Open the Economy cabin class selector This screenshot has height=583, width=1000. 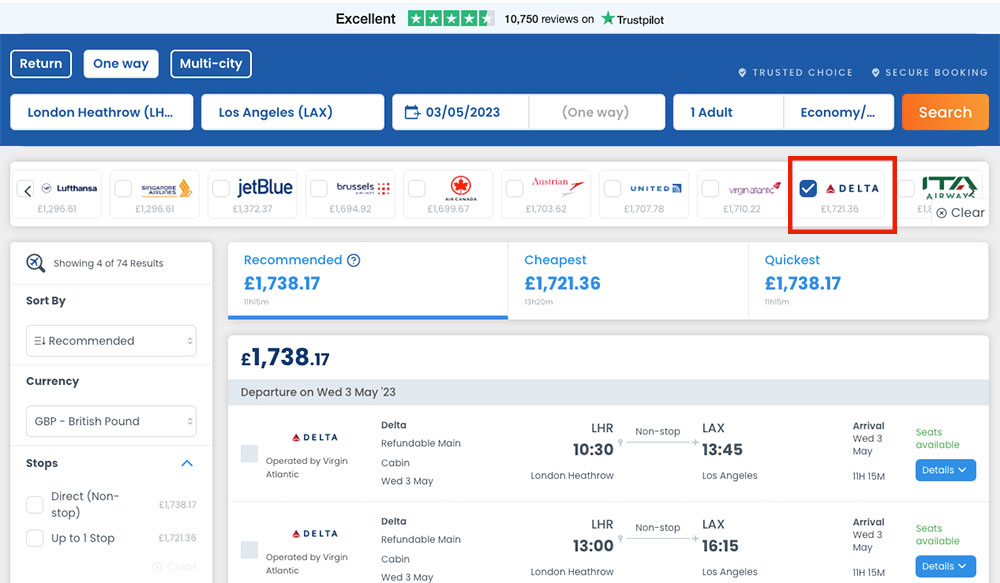point(838,112)
